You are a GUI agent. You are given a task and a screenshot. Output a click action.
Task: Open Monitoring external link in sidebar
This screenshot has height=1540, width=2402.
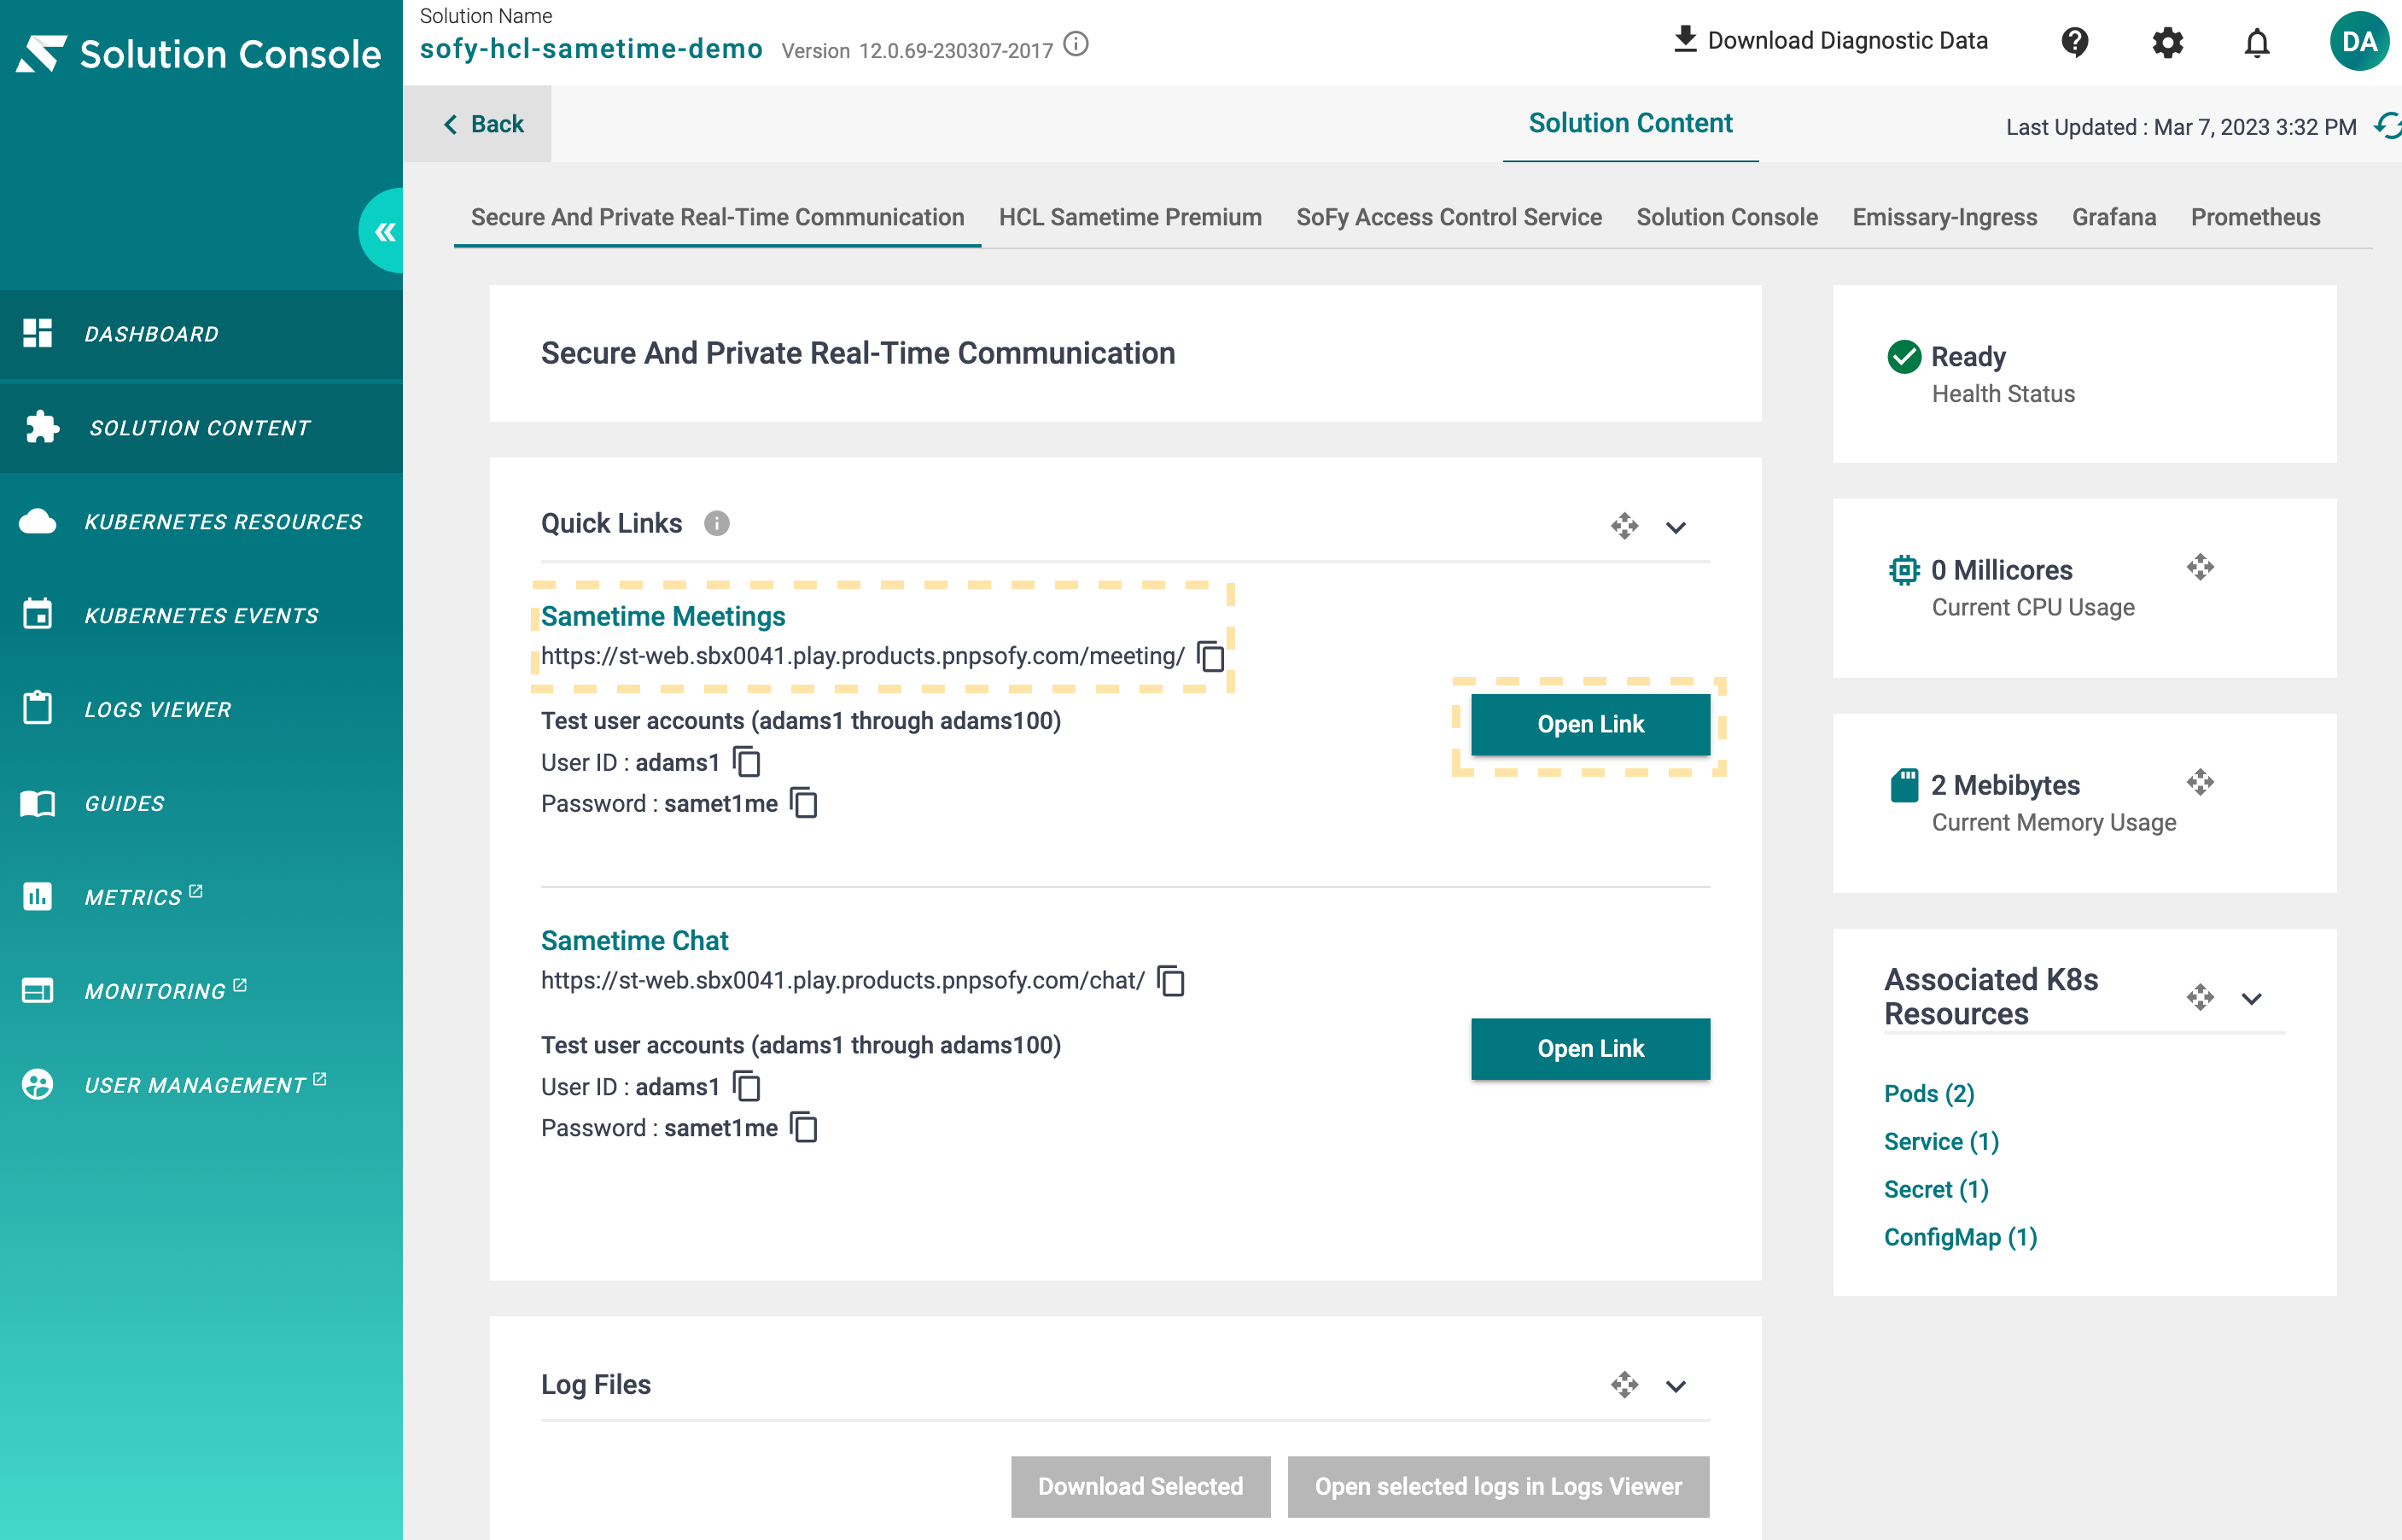pyautogui.click(x=201, y=991)
